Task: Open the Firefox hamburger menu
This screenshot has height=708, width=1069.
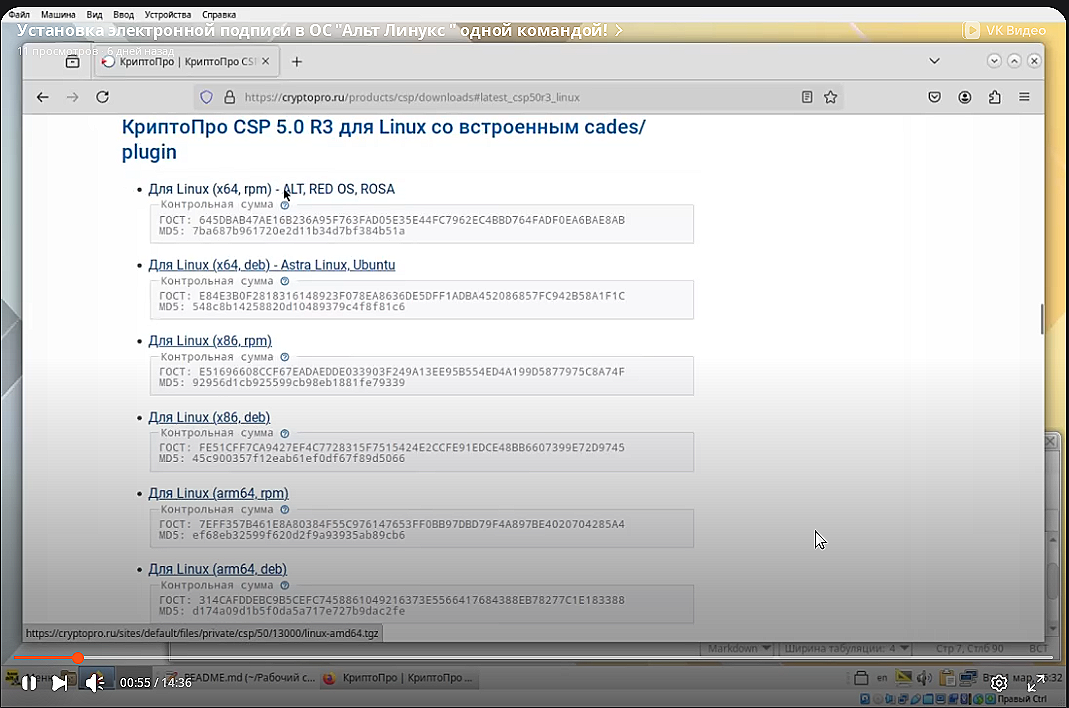Action: [x=1024, y=97]
